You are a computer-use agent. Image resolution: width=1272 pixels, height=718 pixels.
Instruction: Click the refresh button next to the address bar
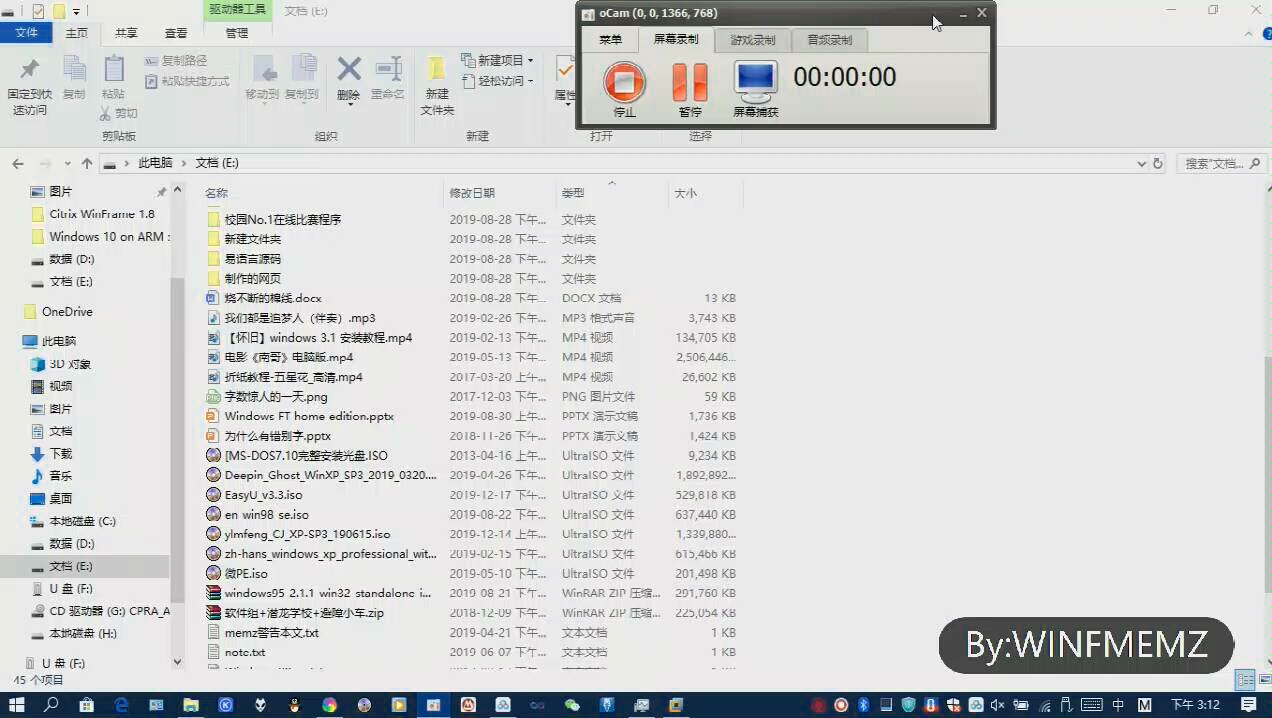tap(1157, 162)
